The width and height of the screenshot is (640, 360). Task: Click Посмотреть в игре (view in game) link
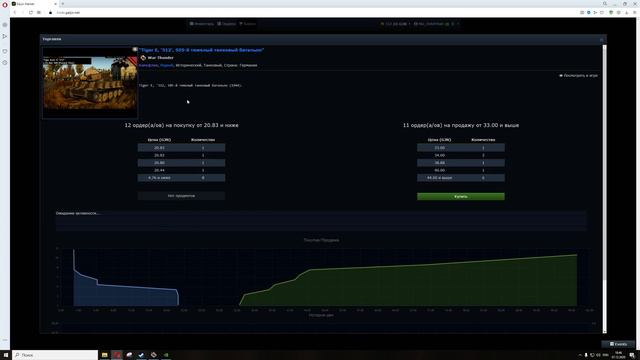pos(578,76)
